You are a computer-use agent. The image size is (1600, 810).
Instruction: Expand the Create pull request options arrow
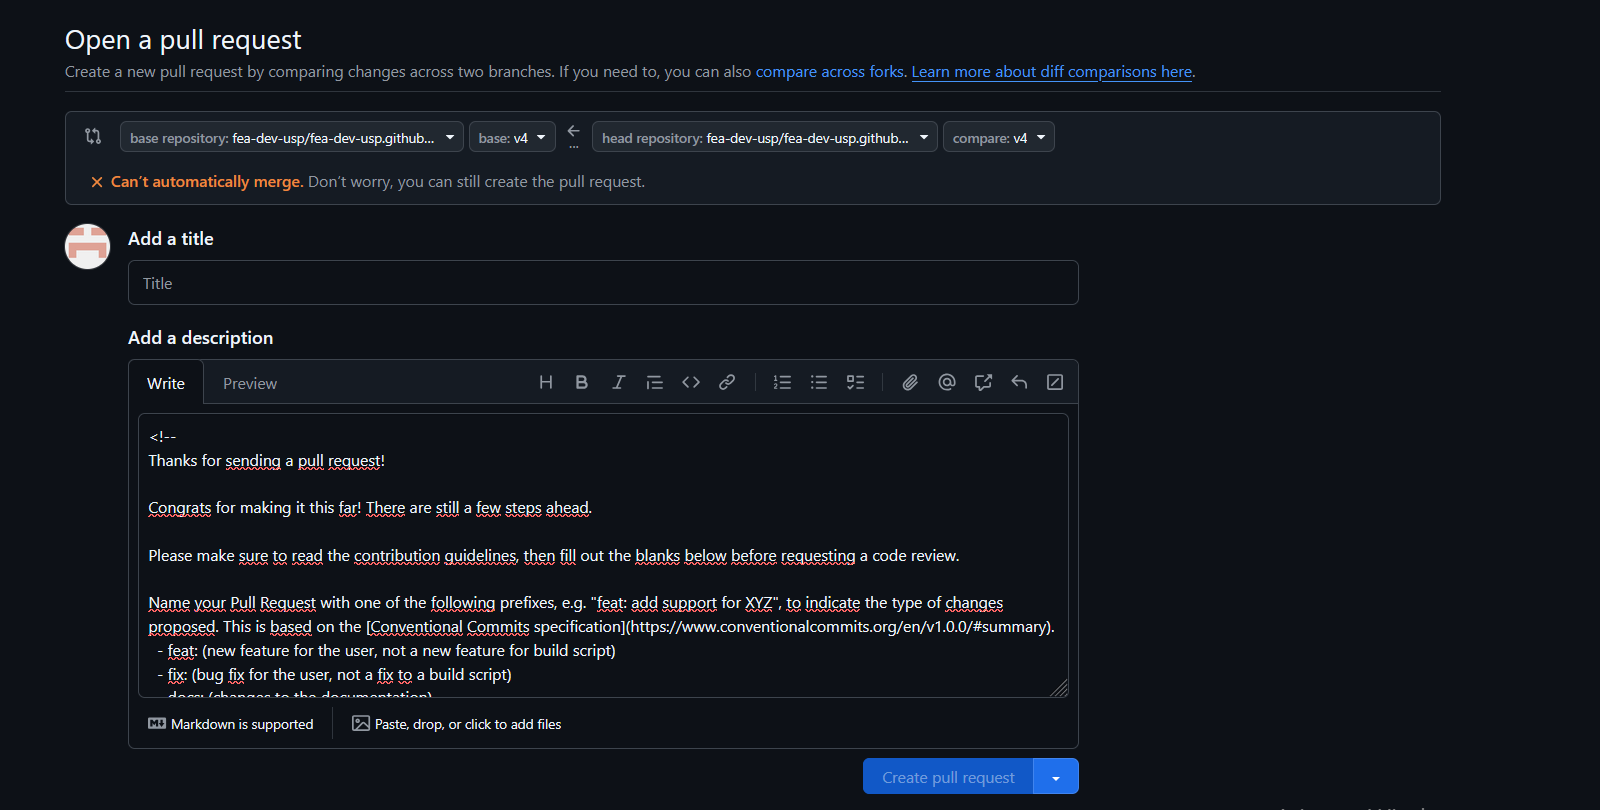coord(1056,777)
